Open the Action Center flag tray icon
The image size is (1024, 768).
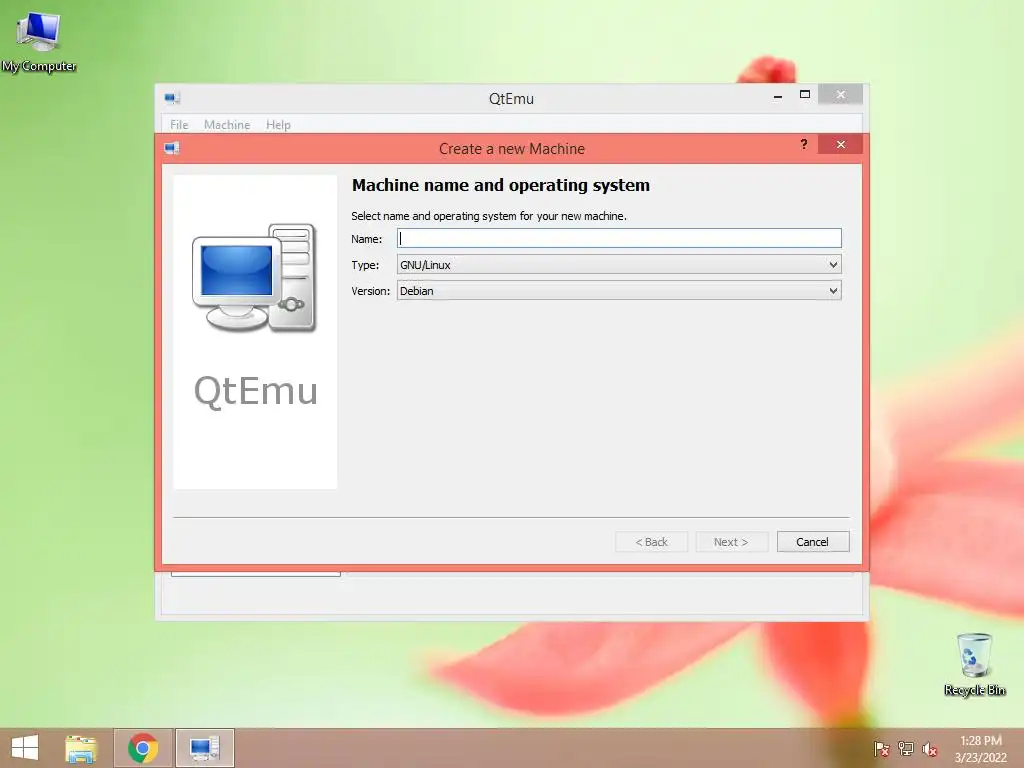[x=881, y=749]
